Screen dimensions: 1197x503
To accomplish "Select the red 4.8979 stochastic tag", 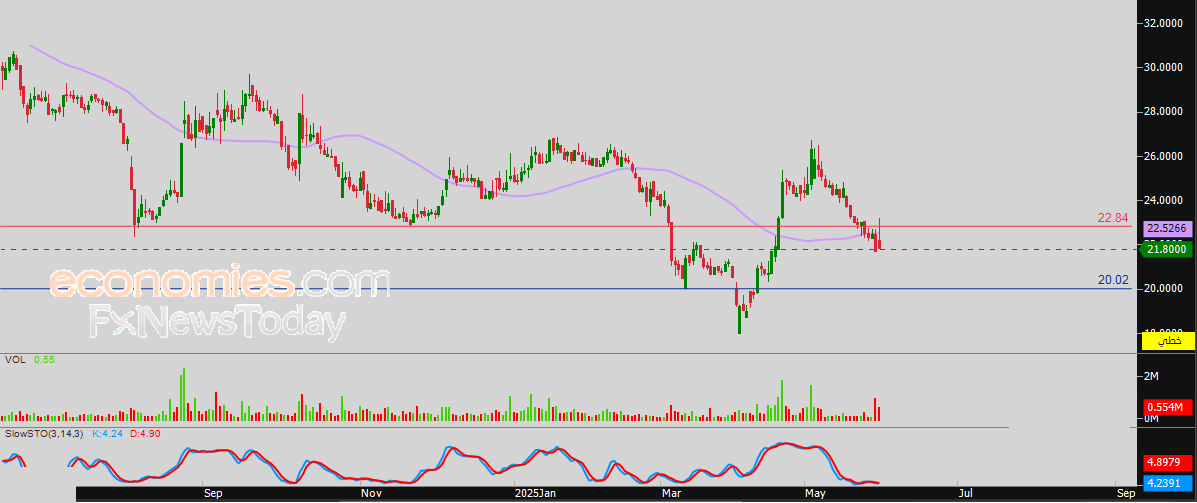I will (1166, 463).
